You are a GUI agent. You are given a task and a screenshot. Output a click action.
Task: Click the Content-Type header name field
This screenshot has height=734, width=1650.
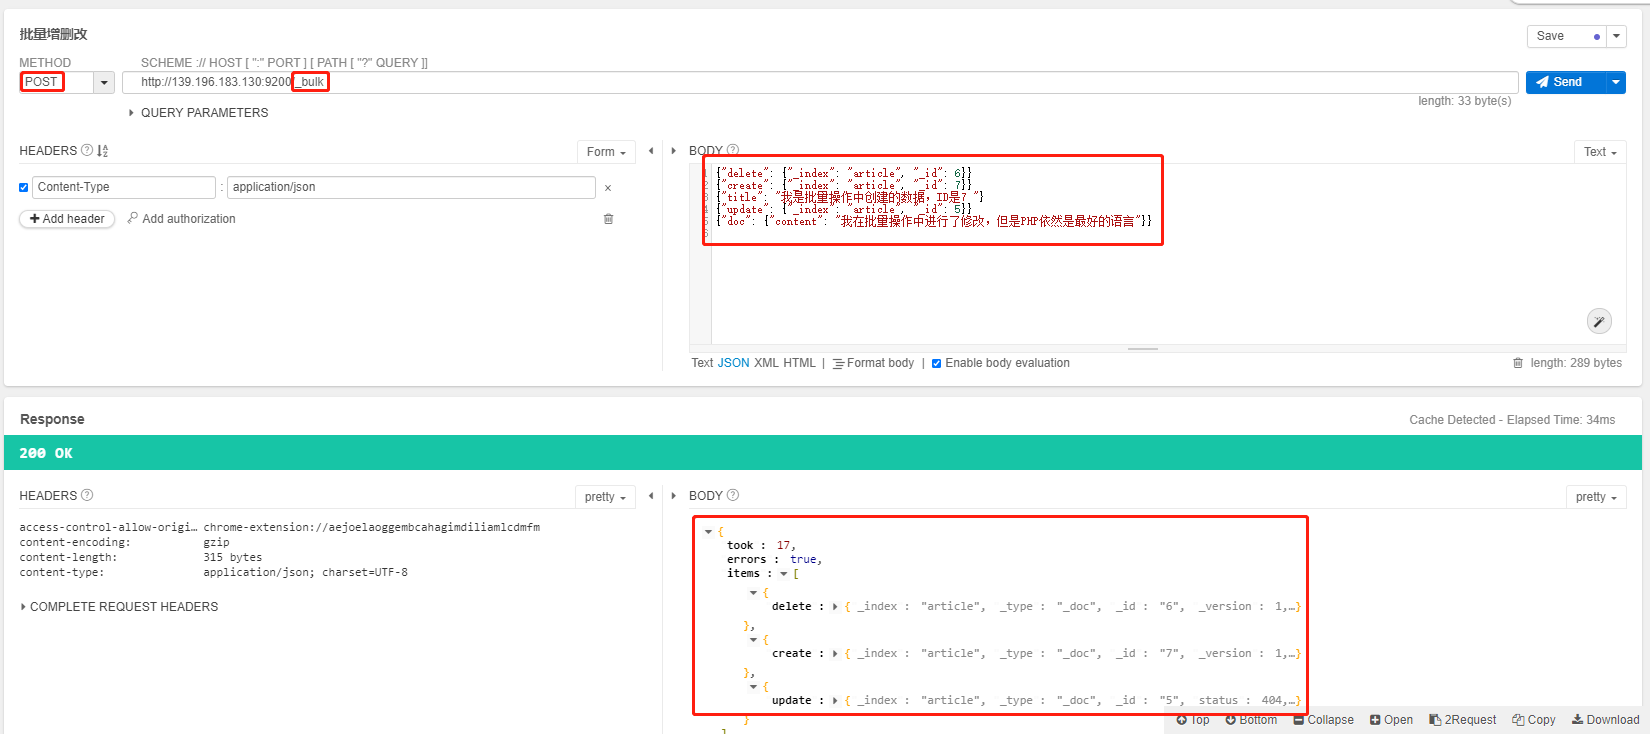point(124,187)
